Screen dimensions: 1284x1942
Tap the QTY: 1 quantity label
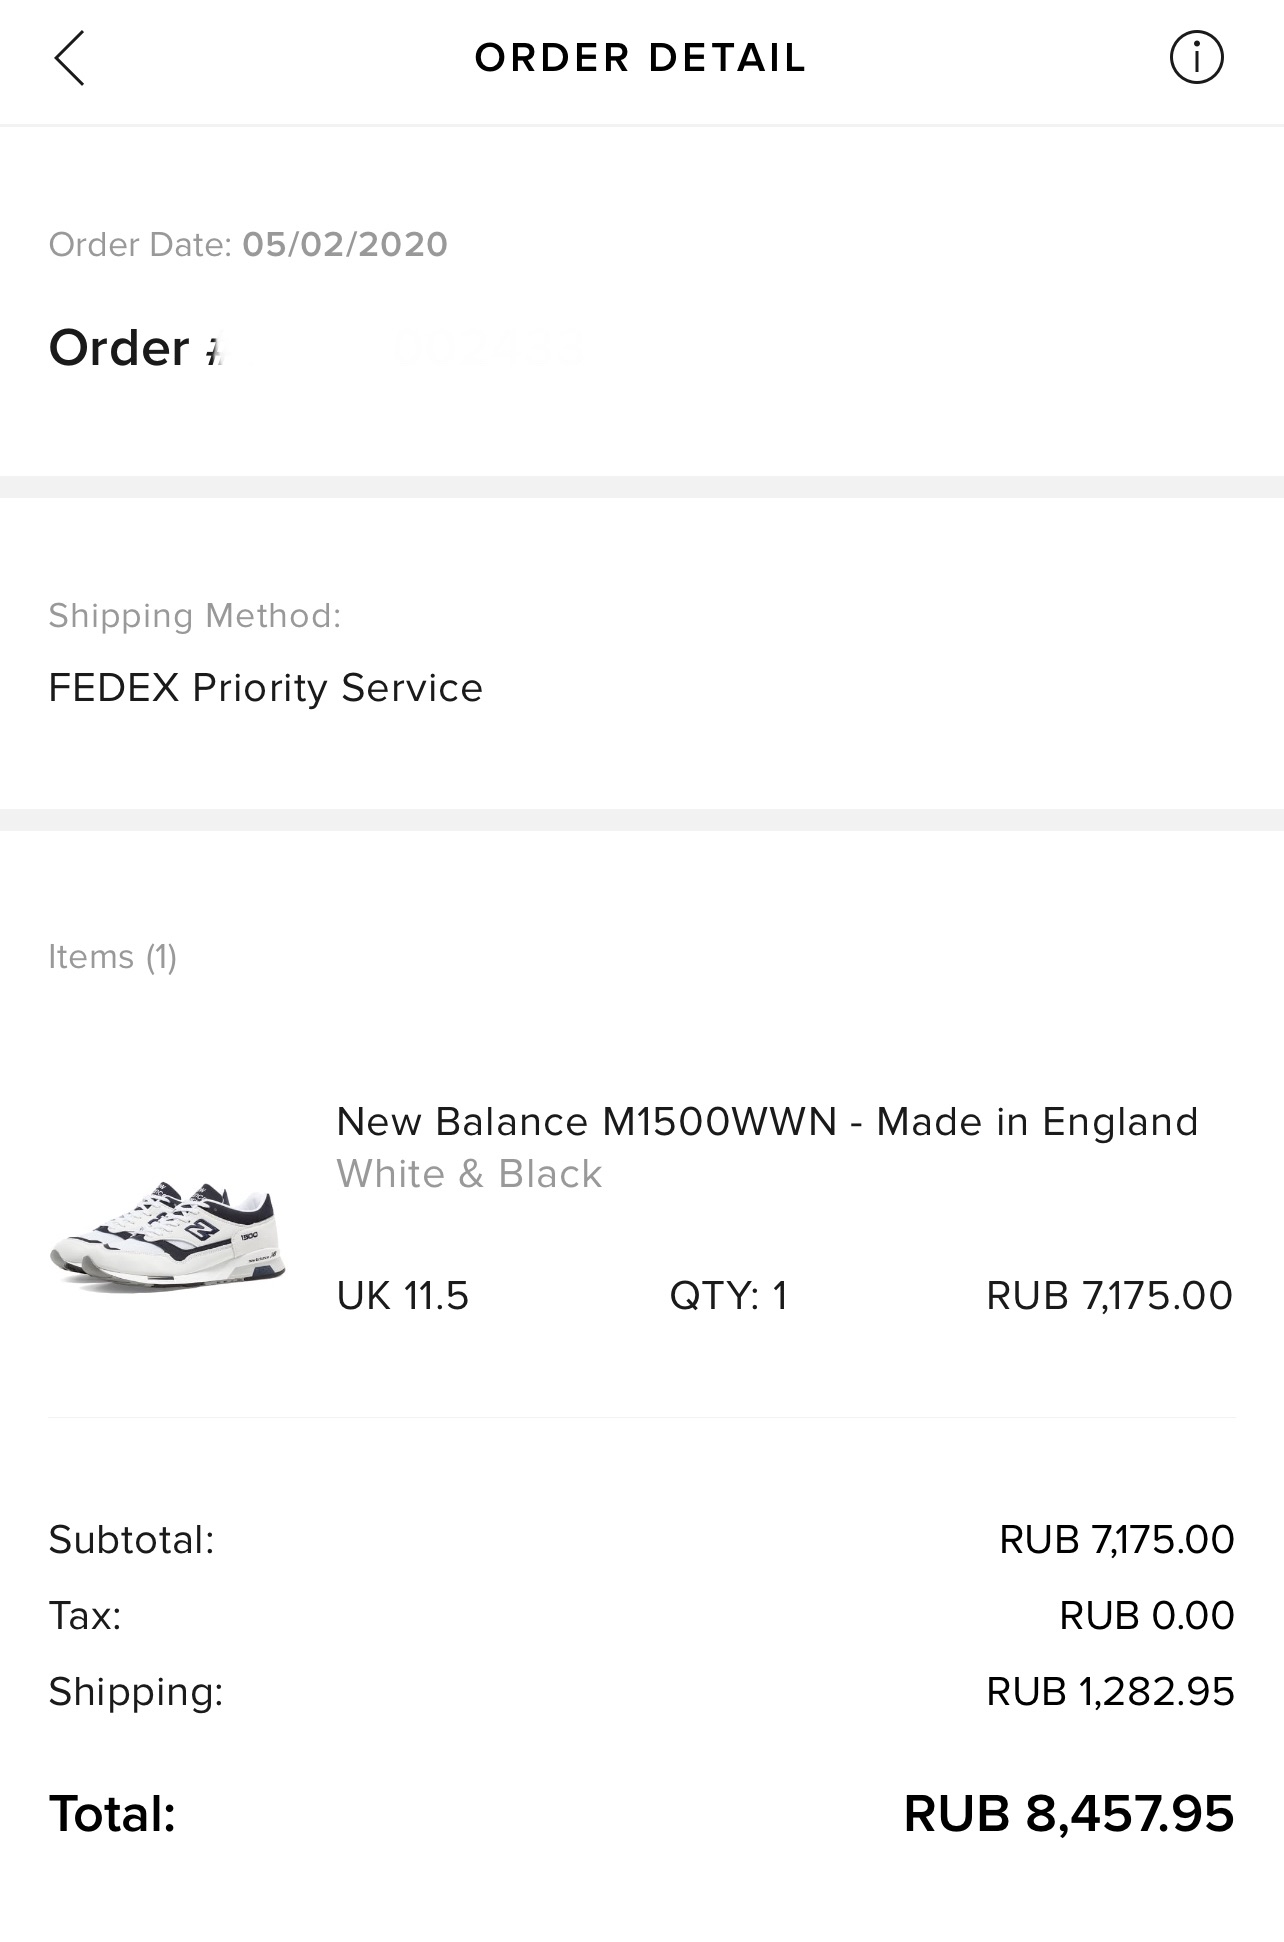[x=729, y=1296]
